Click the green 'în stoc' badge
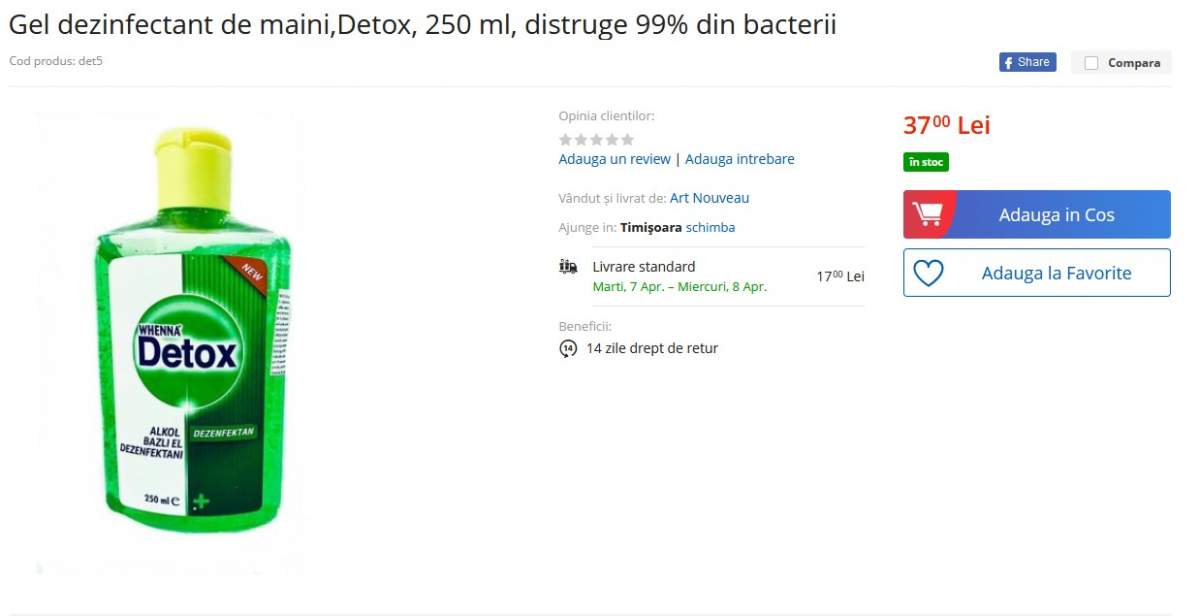Viewport: 1200px width, 616px height. 926,162
